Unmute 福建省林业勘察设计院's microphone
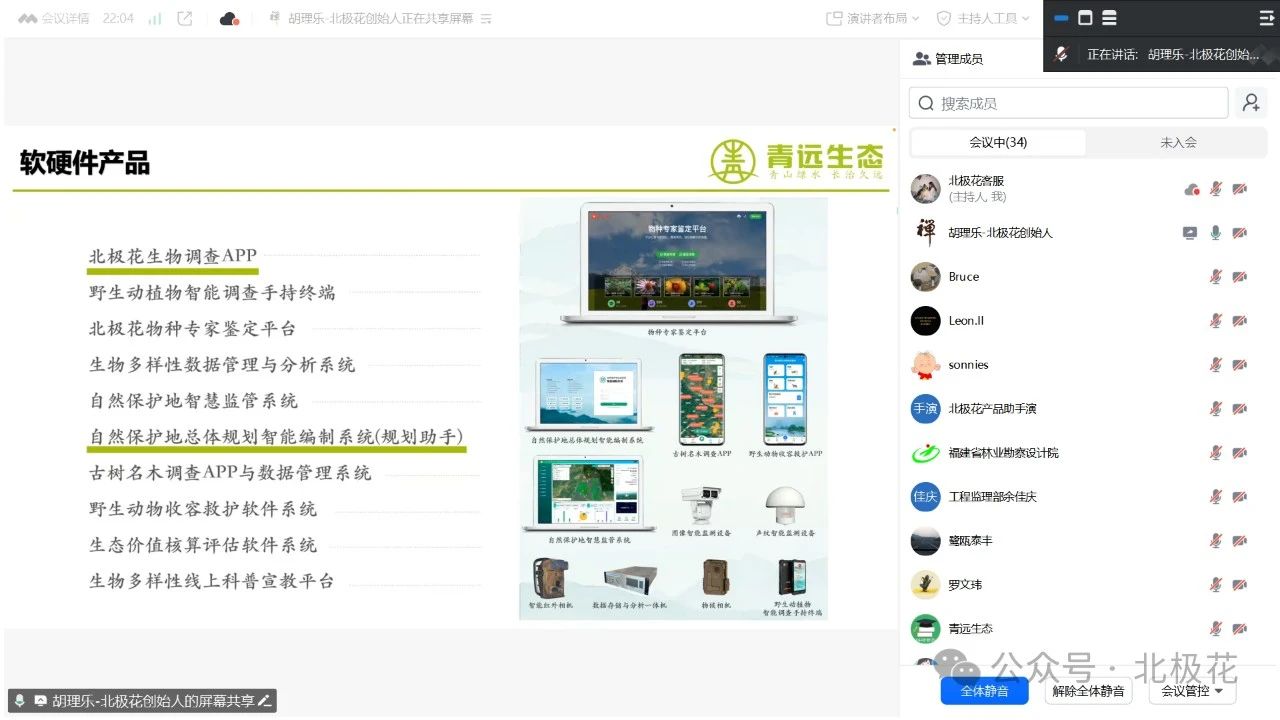This screenshot has width=1280, height=720. click(1216, 453)
